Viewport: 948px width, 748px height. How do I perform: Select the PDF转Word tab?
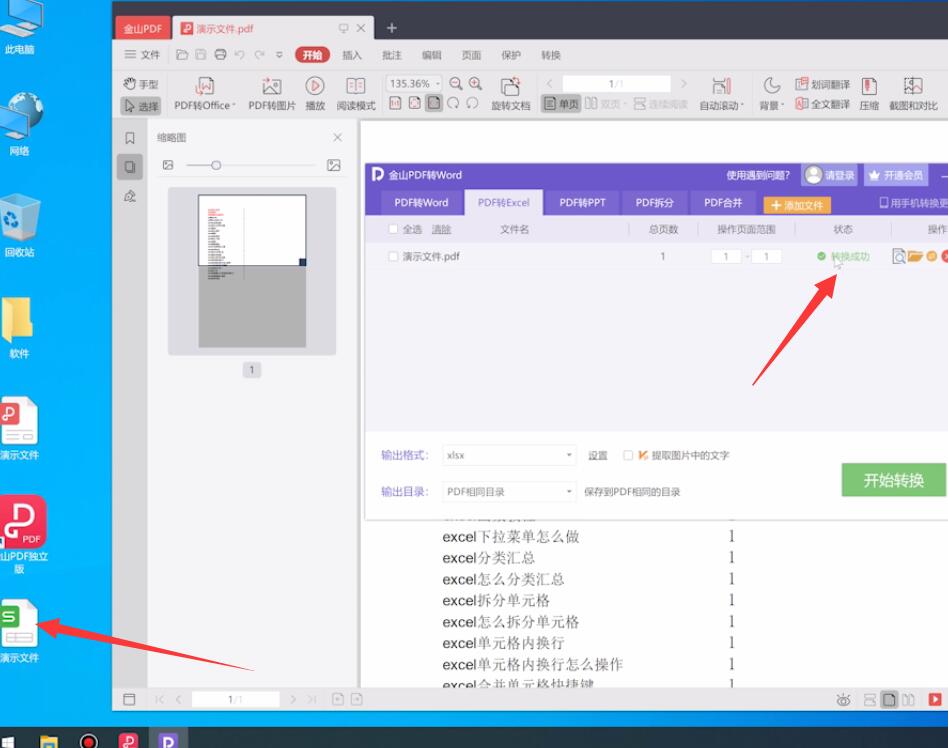pyautogui.click(x=421, y=203)
